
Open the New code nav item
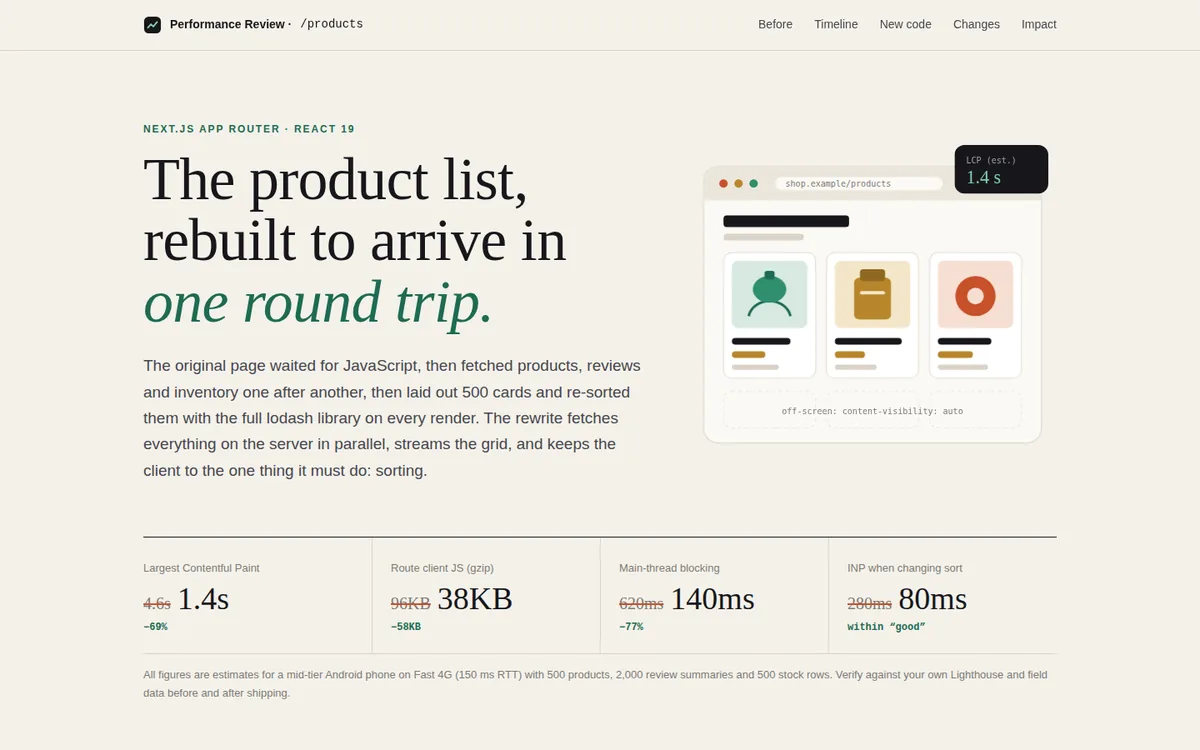[905, 24]
